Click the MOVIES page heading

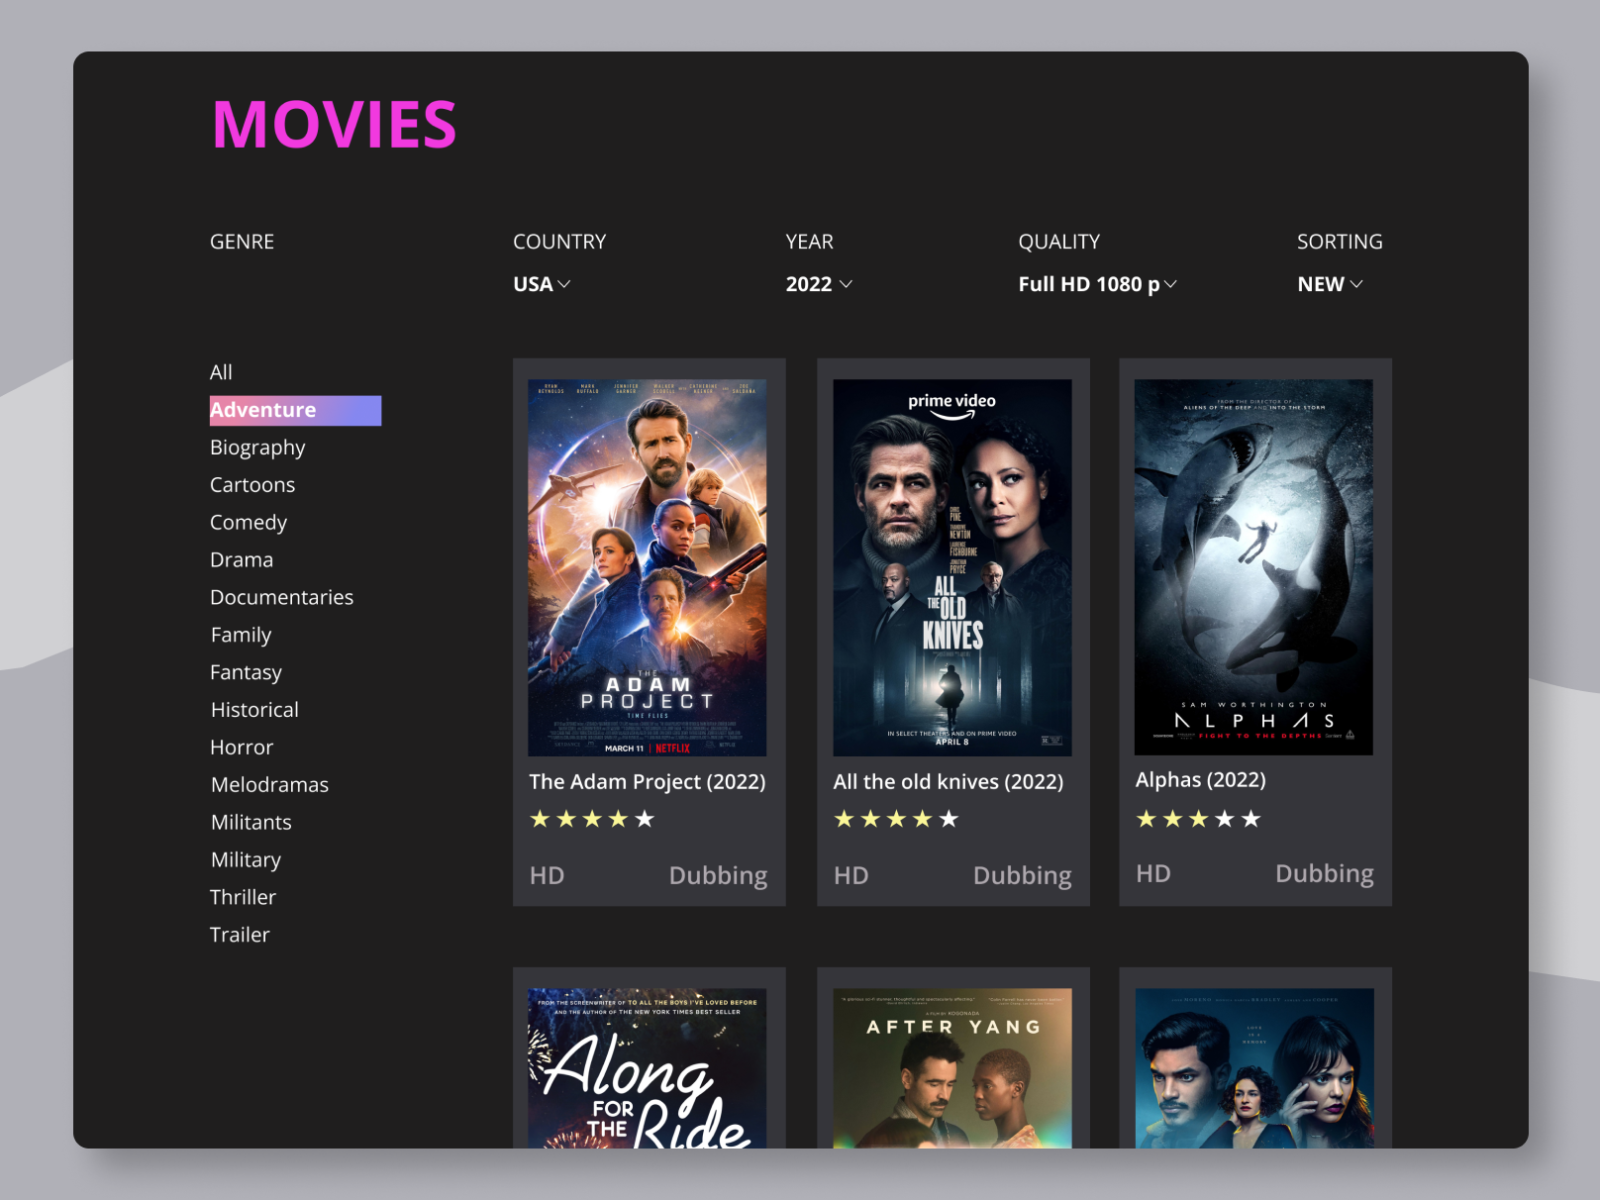[x=334, y=125]
